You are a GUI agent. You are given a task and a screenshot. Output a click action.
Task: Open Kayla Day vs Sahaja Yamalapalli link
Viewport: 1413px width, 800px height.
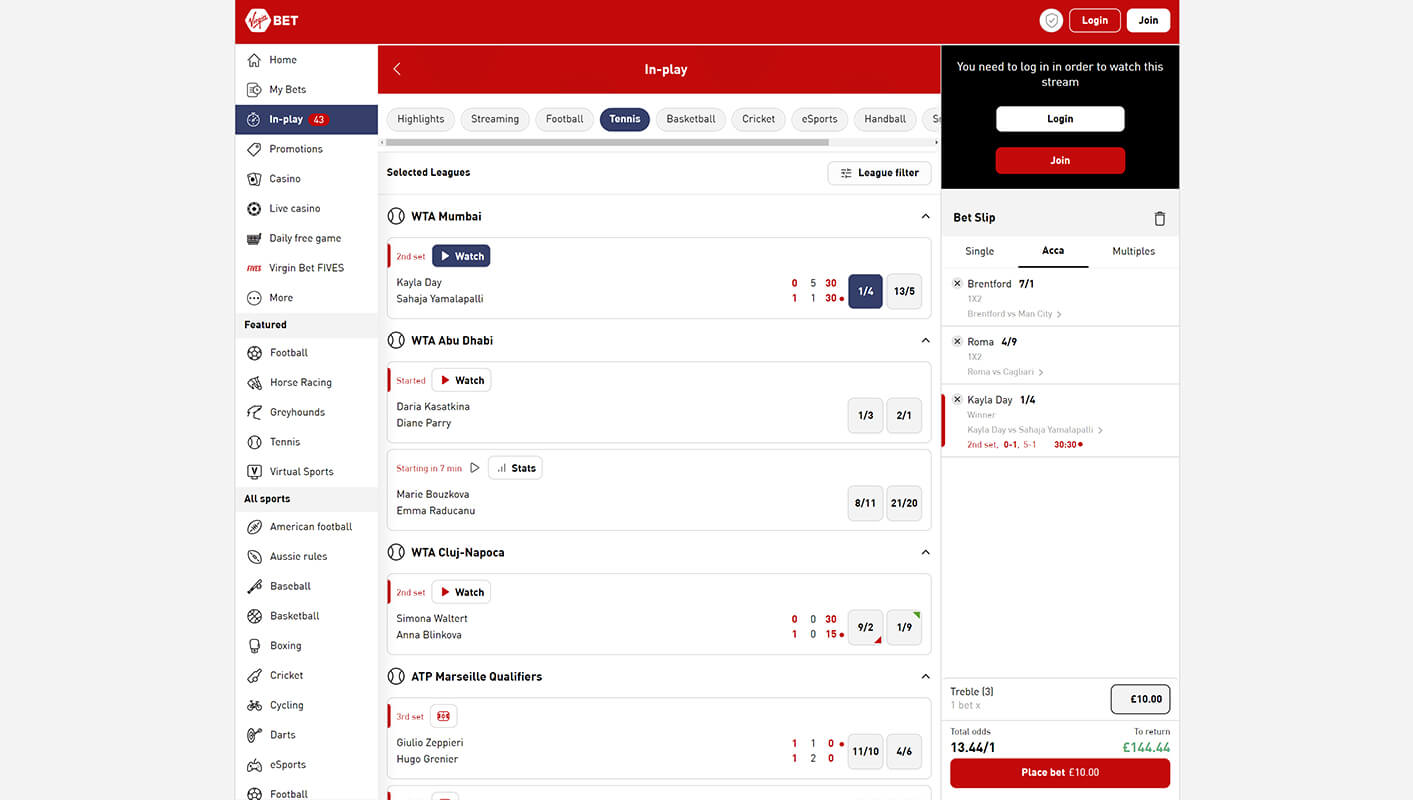(1035, 430)
